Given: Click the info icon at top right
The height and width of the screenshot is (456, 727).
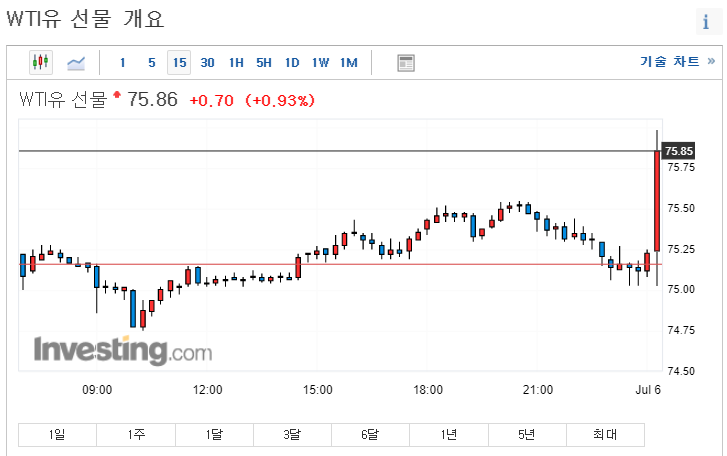Looking at the screenshot, I should (707, 21).
